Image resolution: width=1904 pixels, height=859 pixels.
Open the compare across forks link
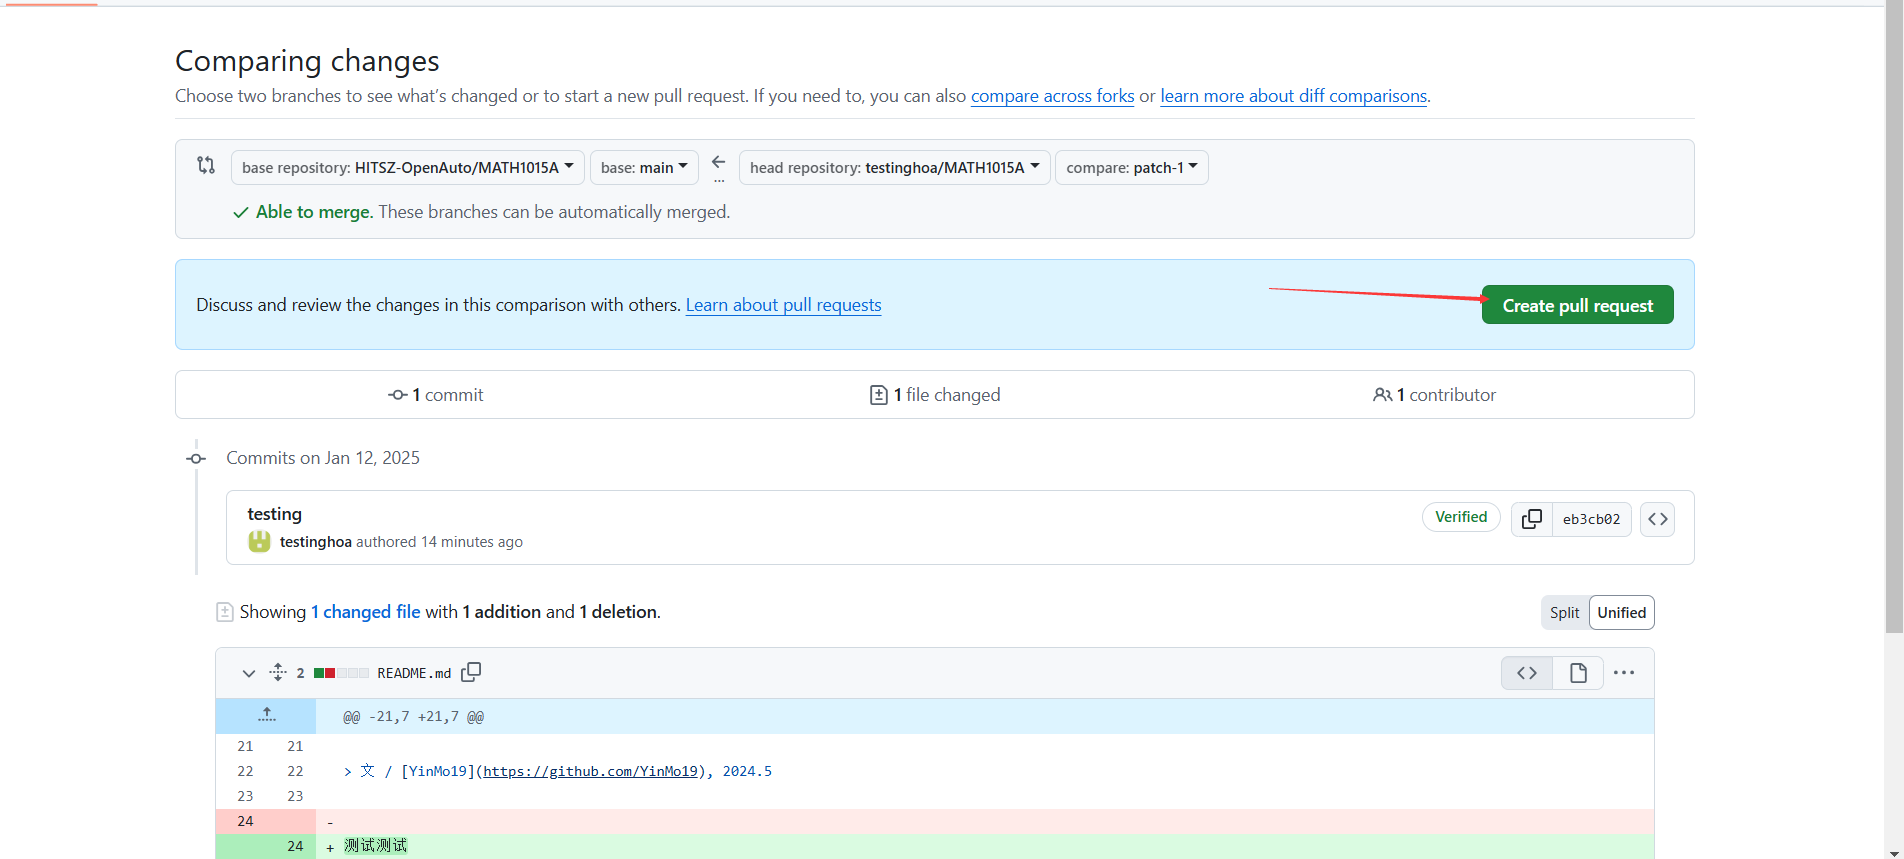pyautogui.click(x=1052, y=96)
